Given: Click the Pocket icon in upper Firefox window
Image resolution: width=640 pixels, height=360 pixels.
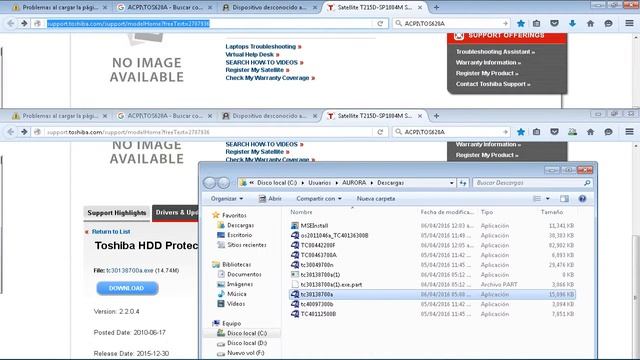Looking at the screenshot, I should (x=554, y=24).
